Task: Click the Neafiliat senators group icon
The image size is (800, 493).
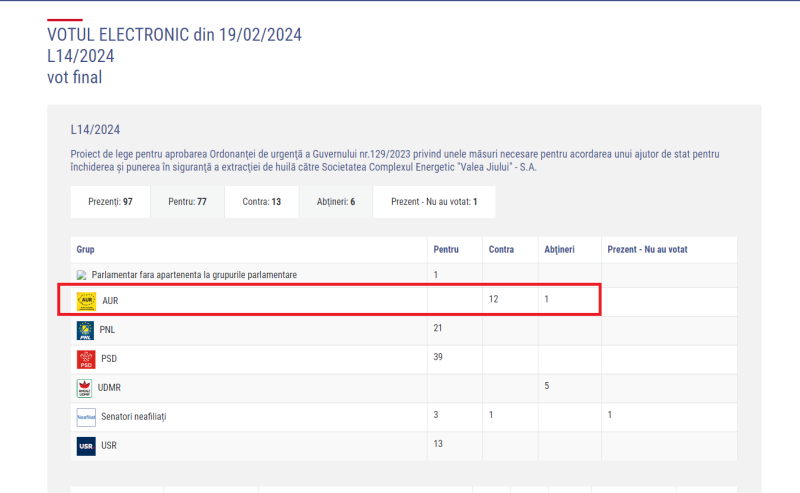Action: [x=86, y=417]
